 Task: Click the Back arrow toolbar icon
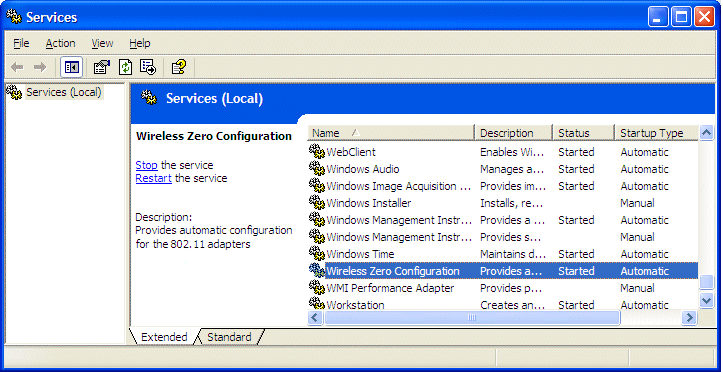pyautogui.click(x=18, y=67)
